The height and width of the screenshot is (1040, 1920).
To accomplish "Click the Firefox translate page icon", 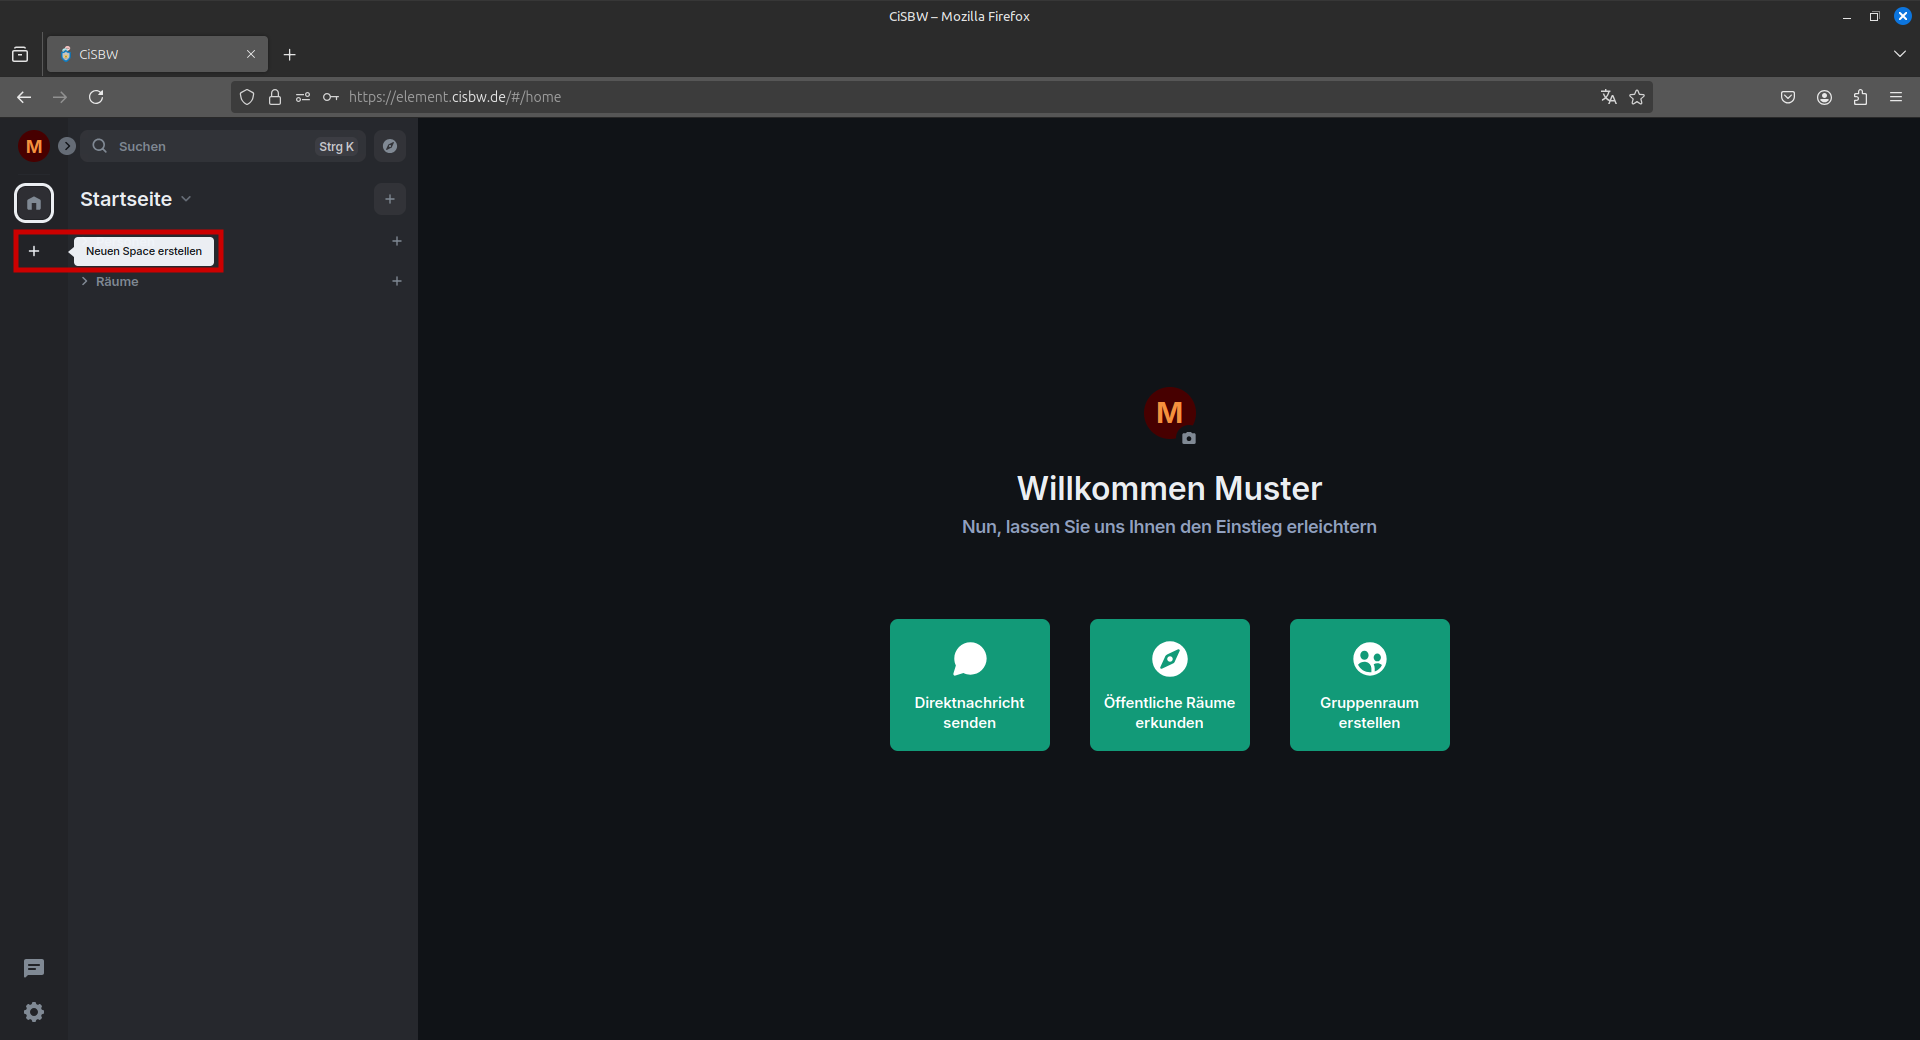I will (1608, 97).
